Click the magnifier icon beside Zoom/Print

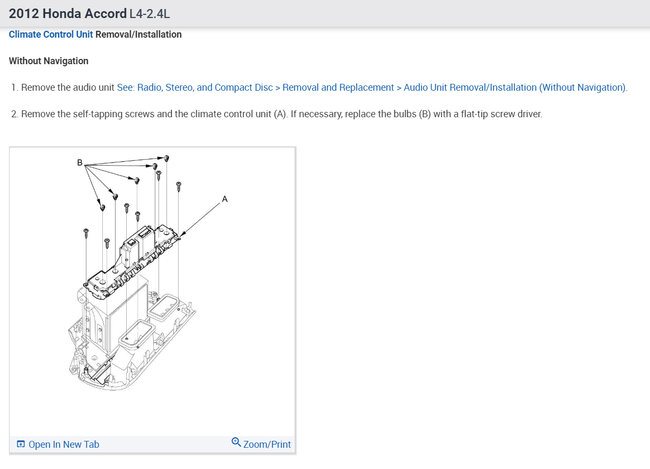(236, 442)
